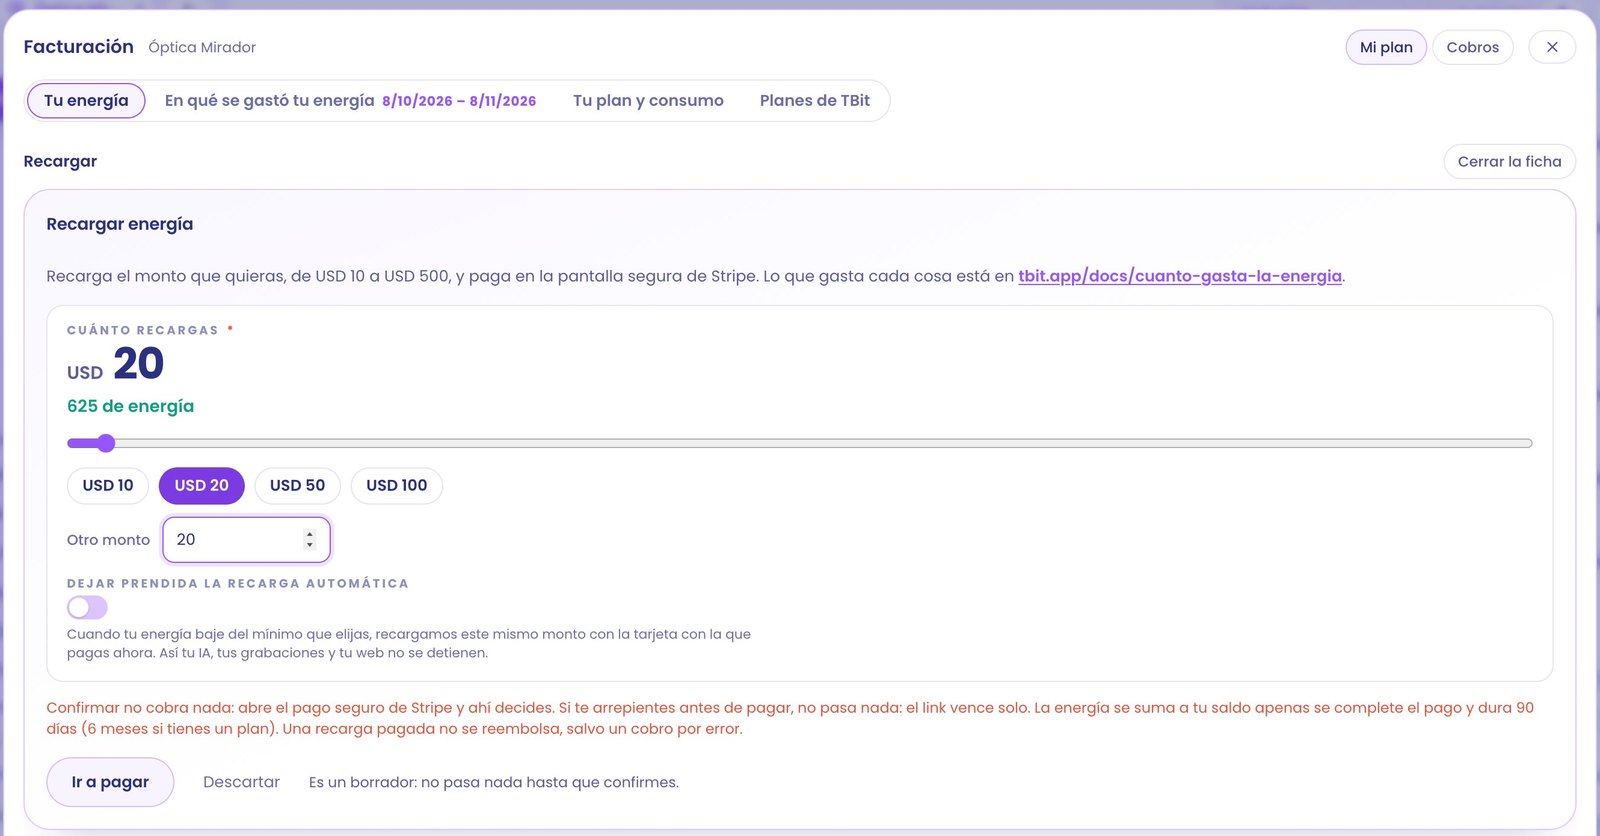Increase Otro monto with the up arrow
This screenshot has width=1600, height=836.
310,534
